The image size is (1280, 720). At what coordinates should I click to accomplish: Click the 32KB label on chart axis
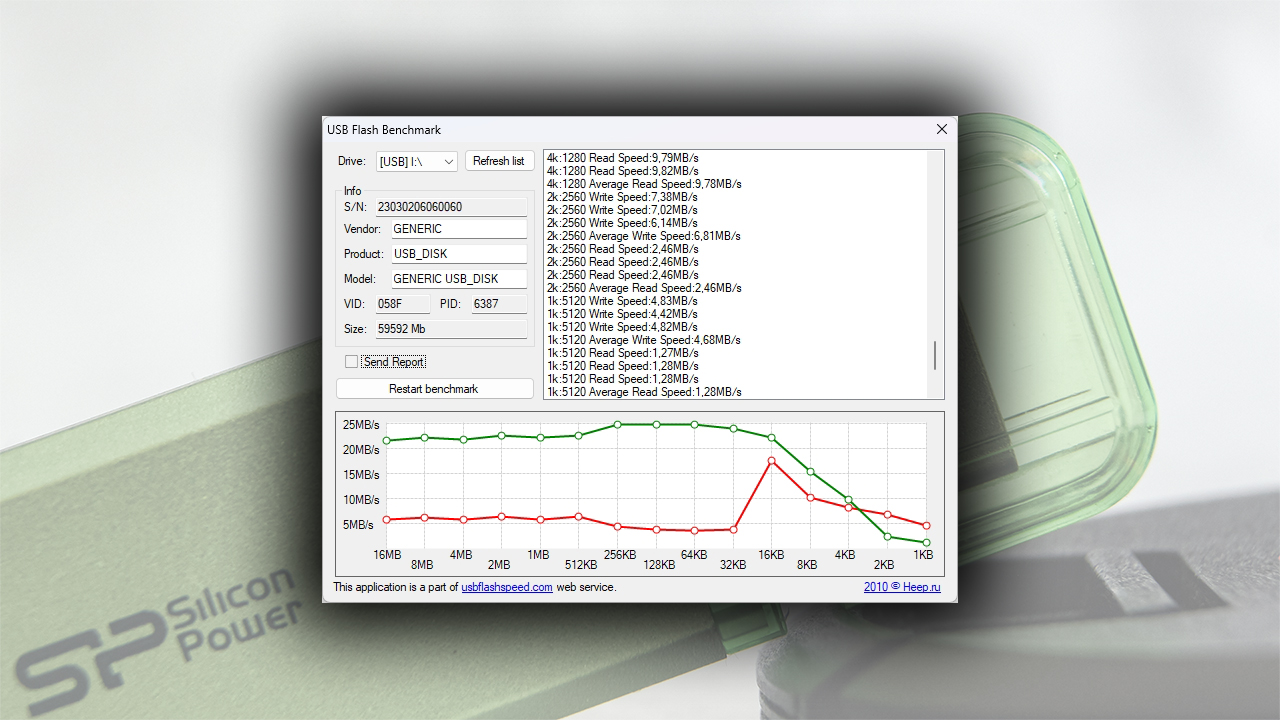[733, 565]
